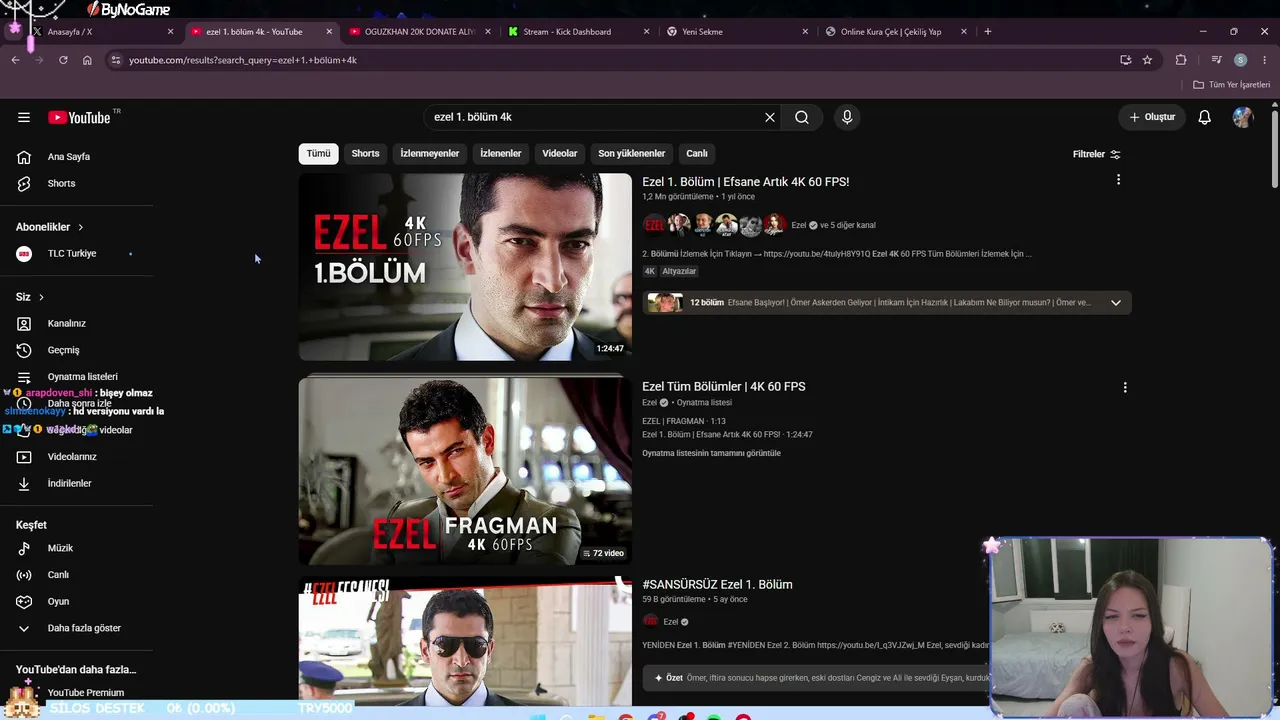
Task: Open Oynatma listeleri in the sidebar
Action: [x=82, y=377]
